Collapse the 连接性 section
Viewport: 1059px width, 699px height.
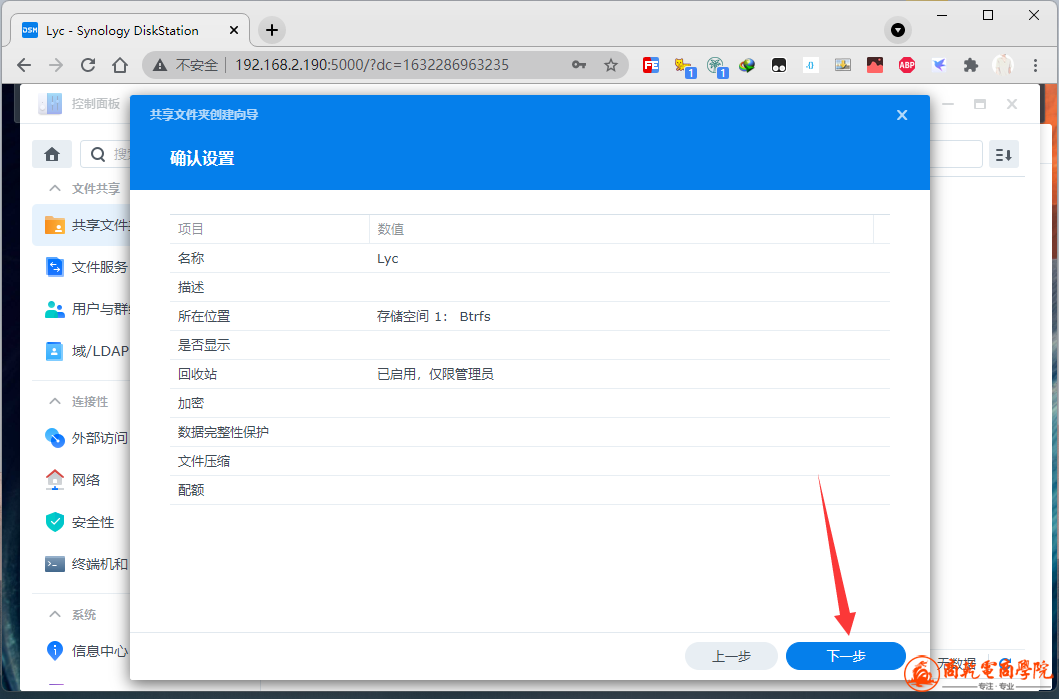coord(55,402)
